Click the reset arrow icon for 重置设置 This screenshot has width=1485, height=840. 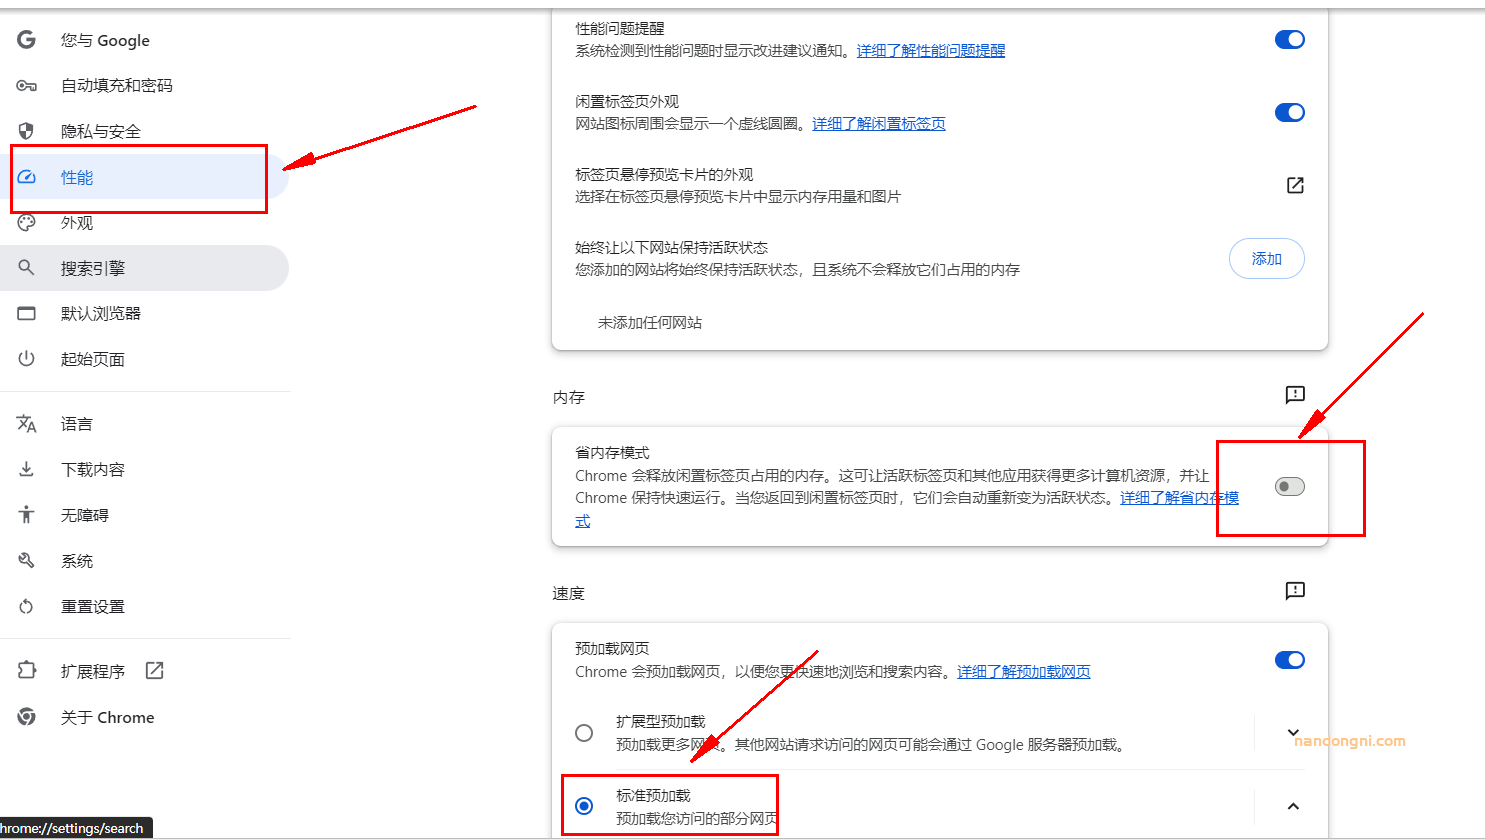coord(26,606)
